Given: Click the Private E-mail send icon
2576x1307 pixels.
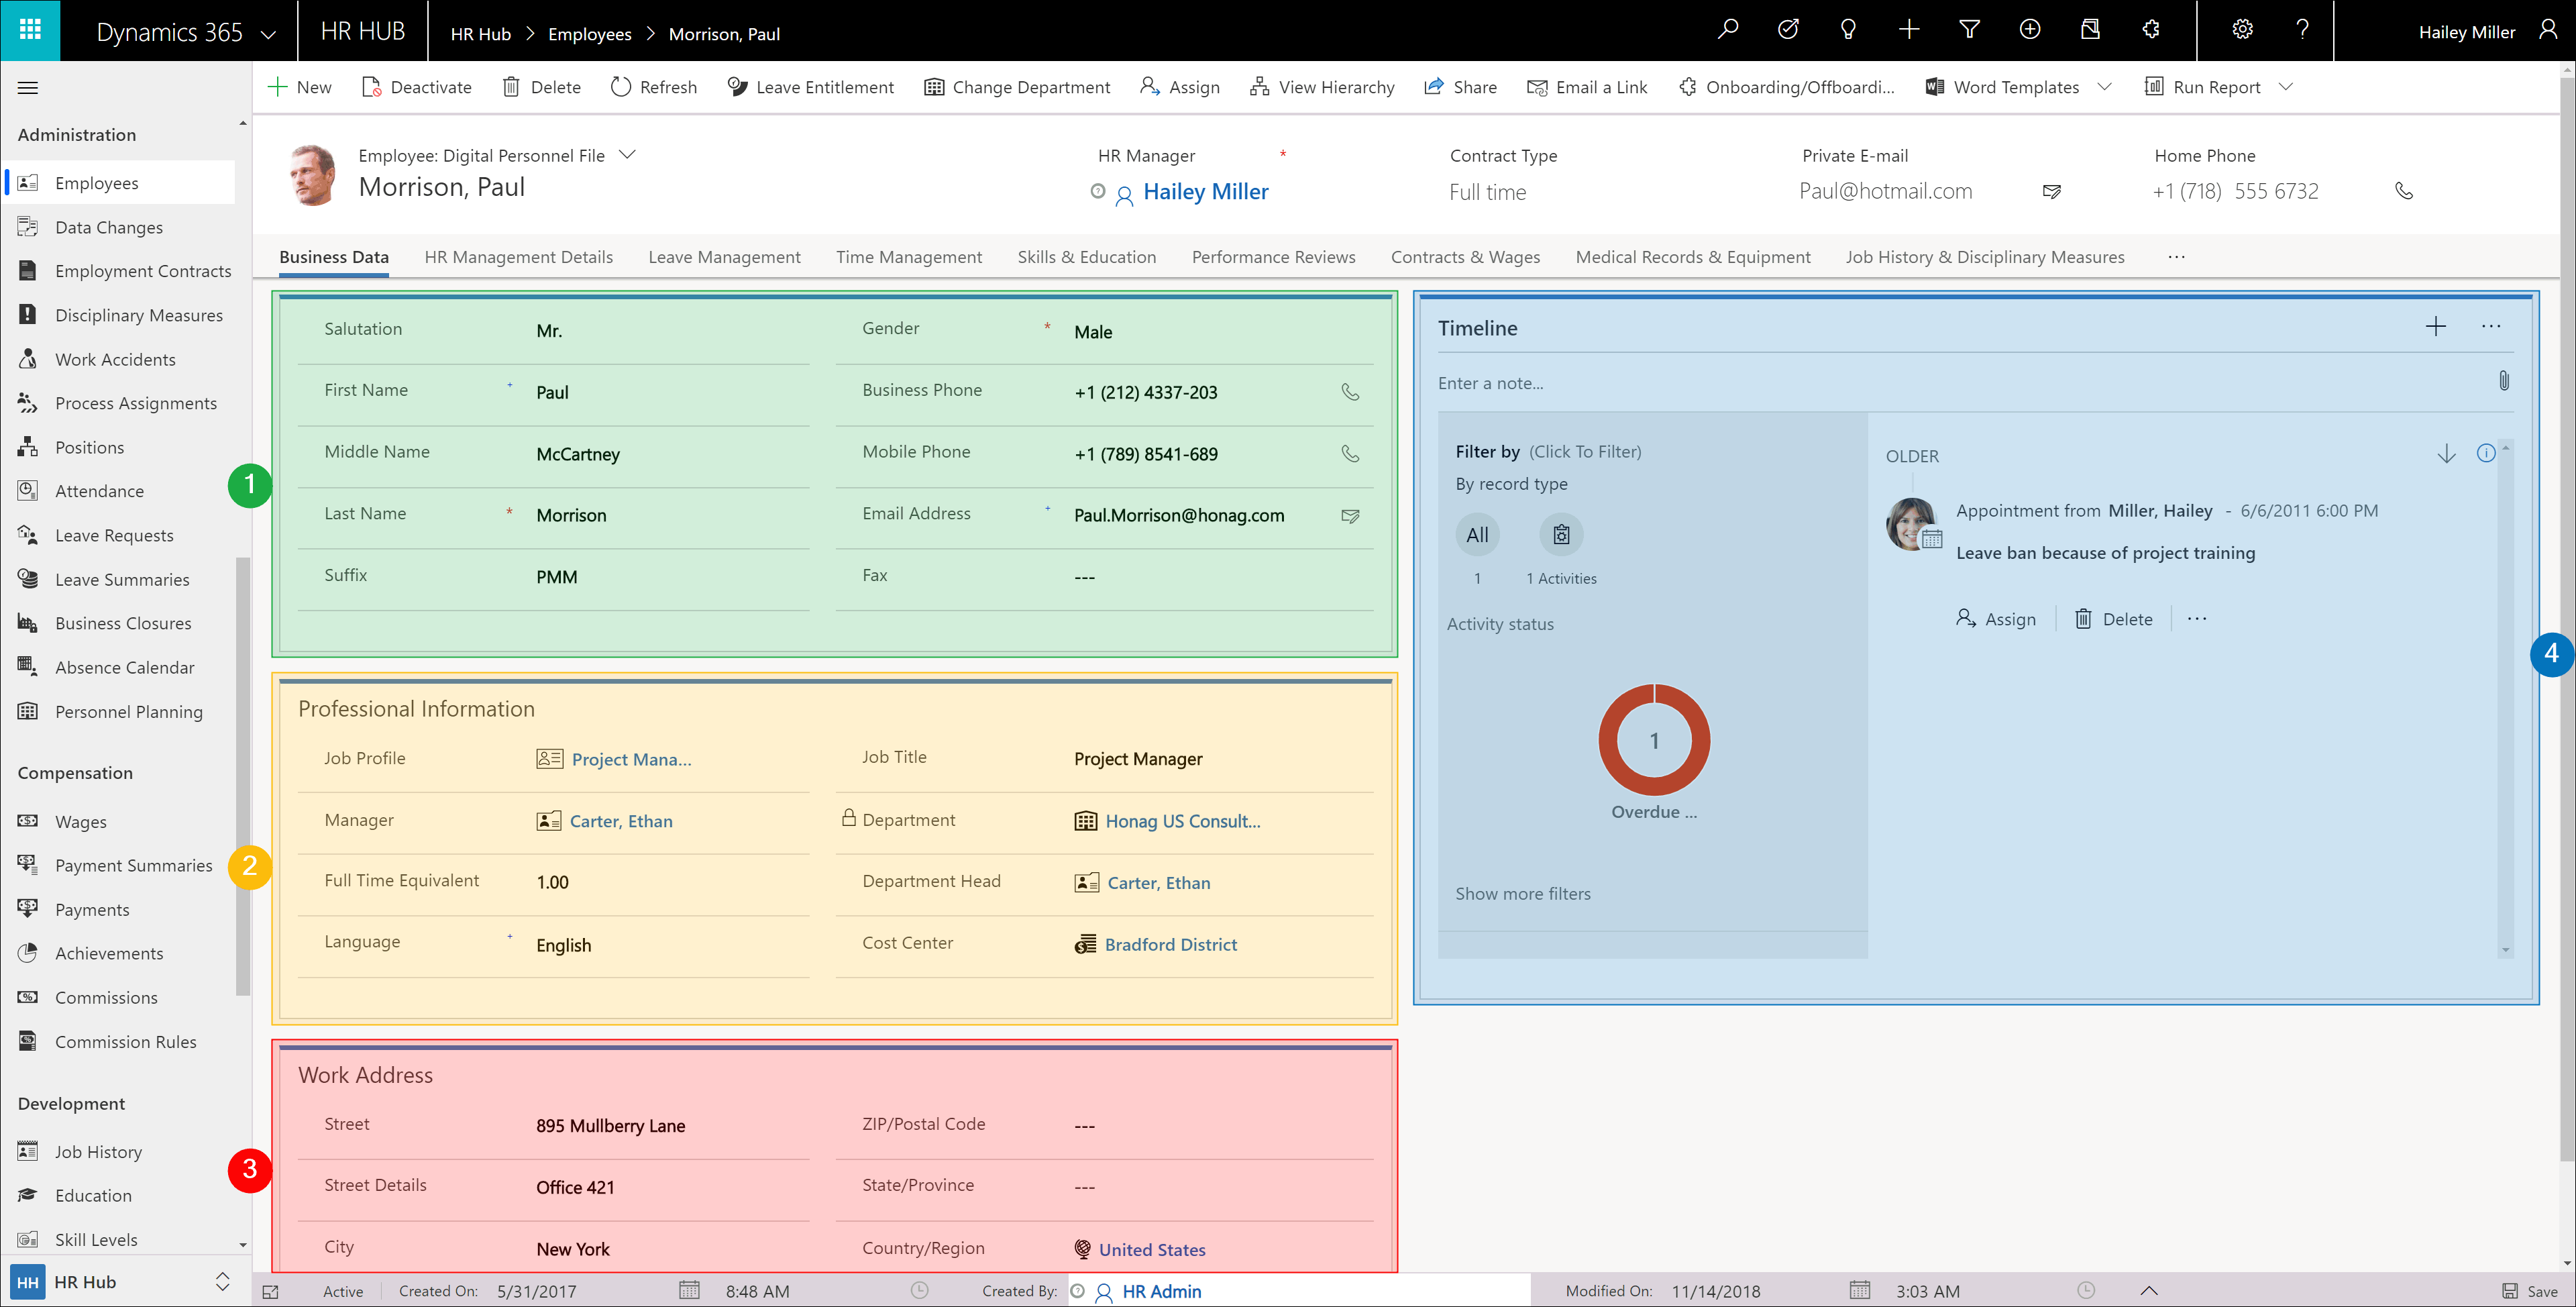Looking at the screenshot, I should pos(2052,191).
